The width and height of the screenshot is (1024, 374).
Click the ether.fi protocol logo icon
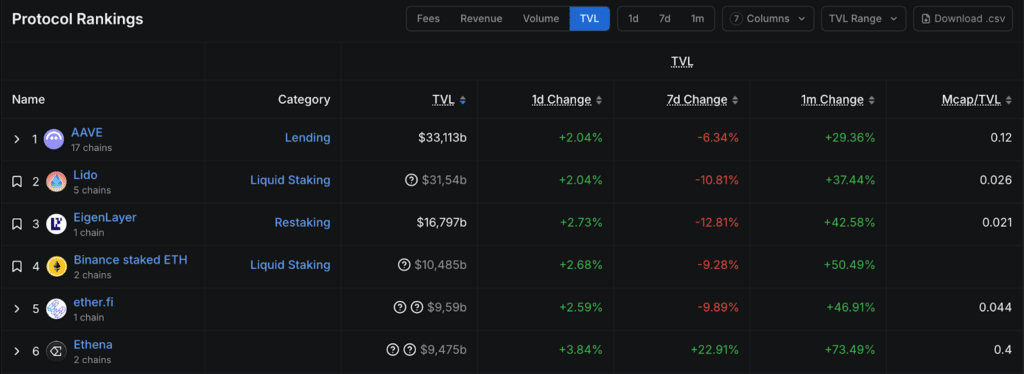tap(56, 309)
